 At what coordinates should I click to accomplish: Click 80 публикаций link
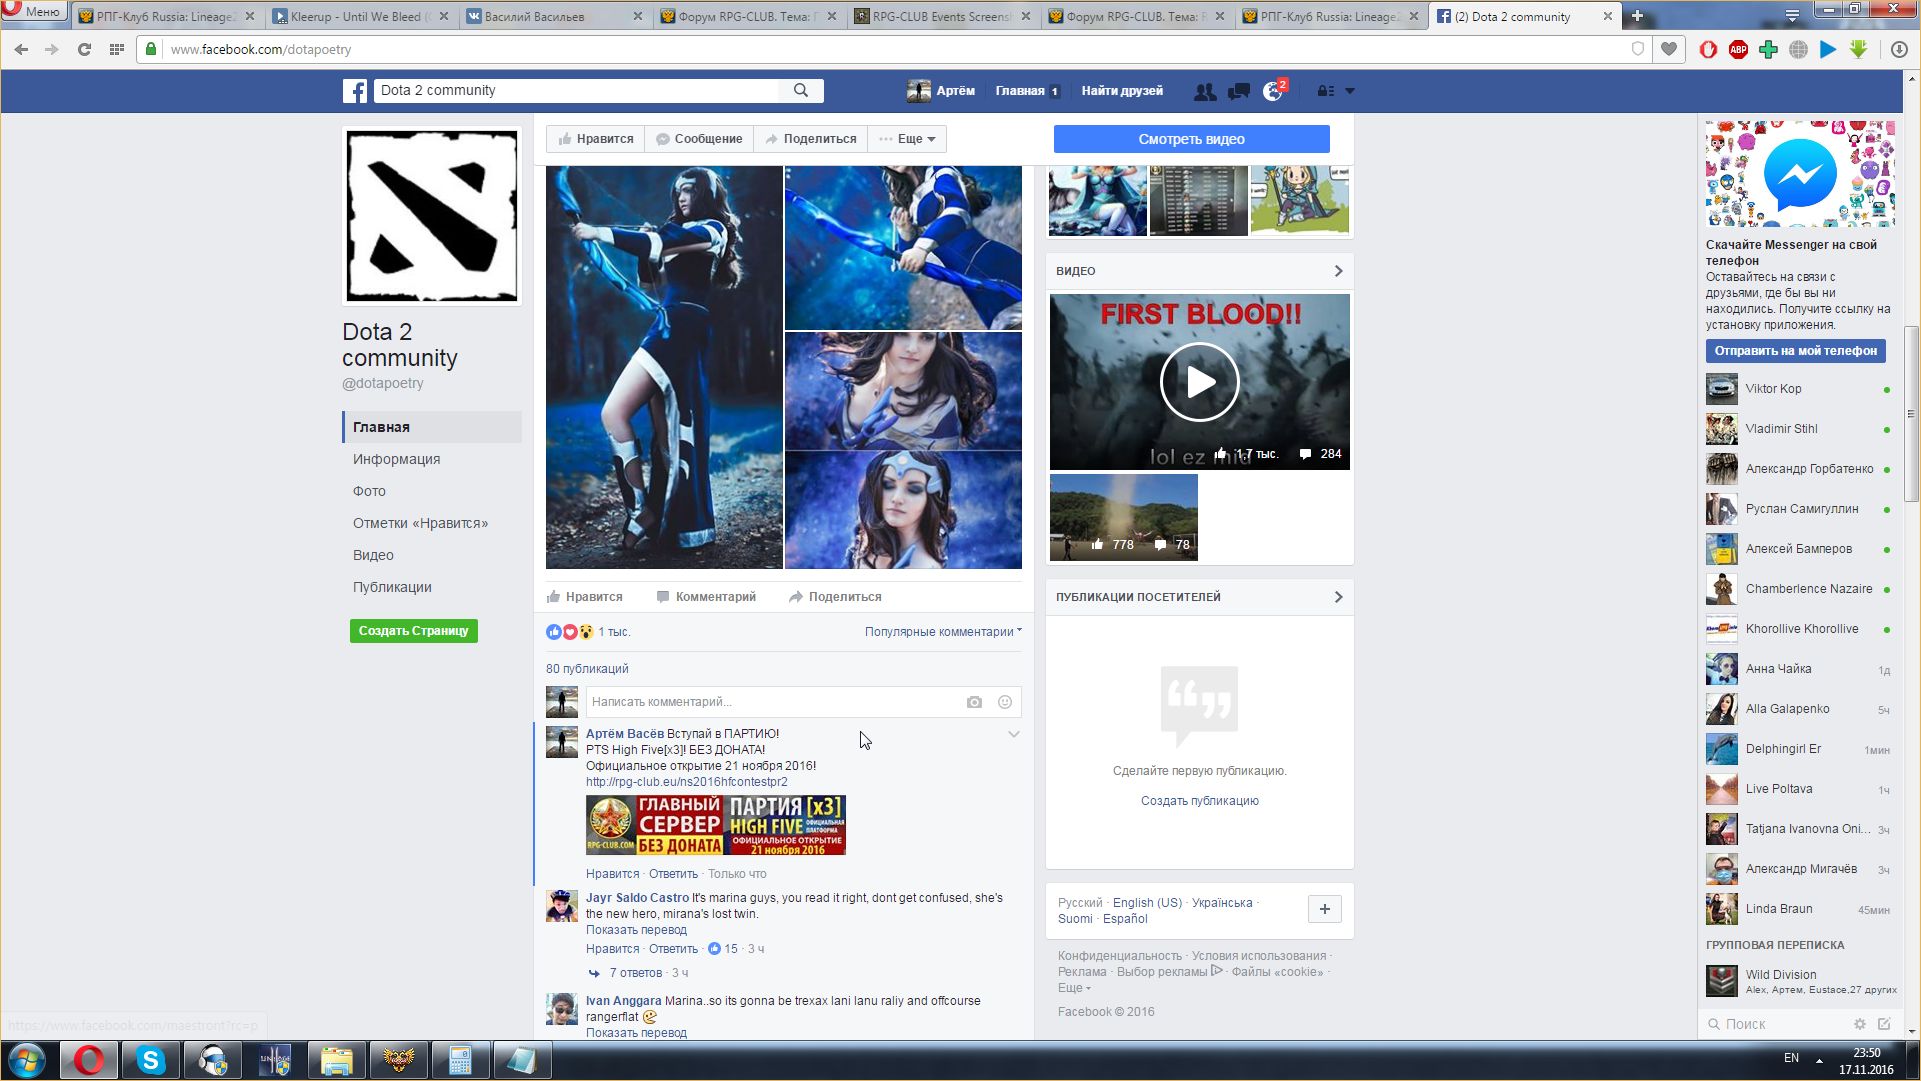(x=587, y=669)
